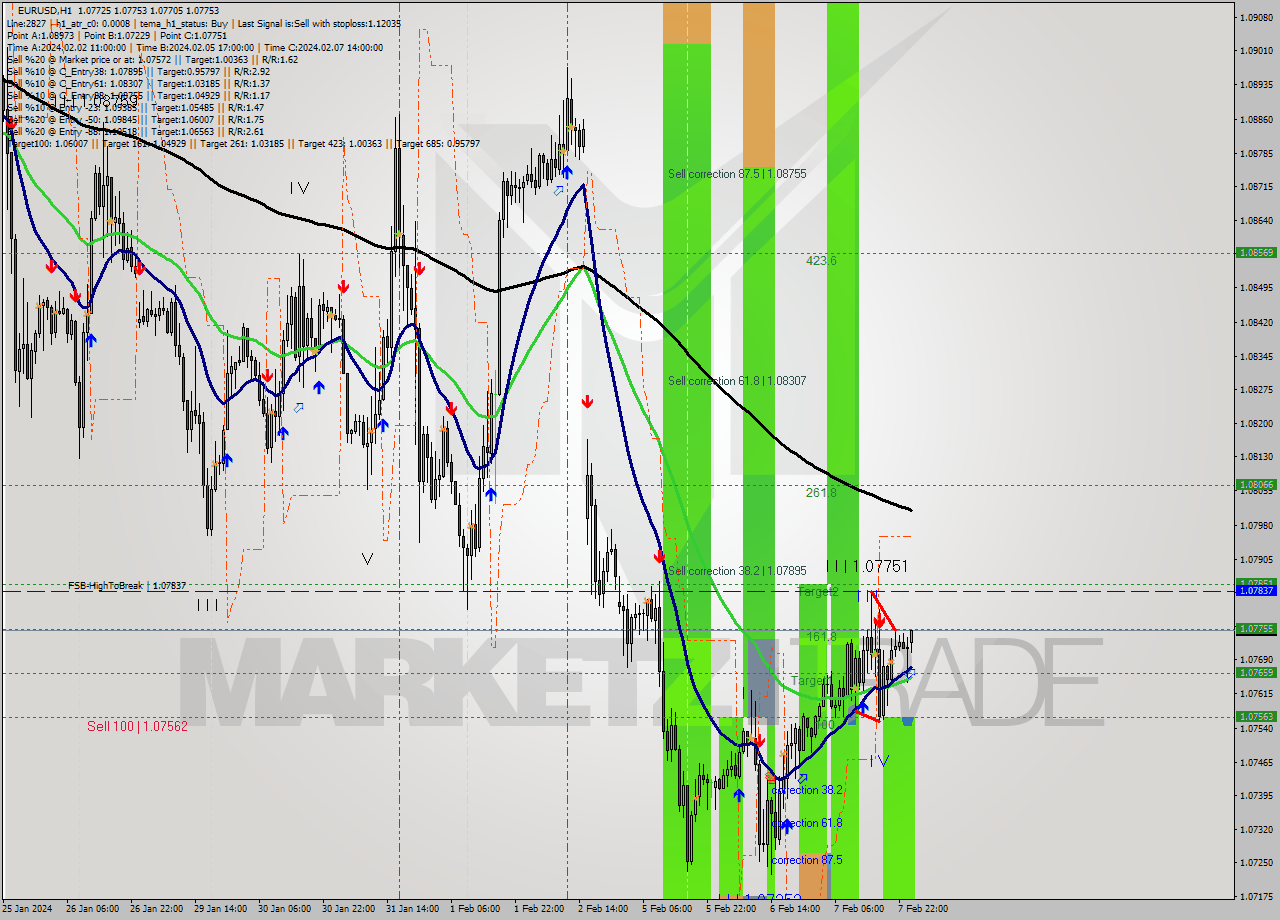Click the 1.09010 price axis value

1256,50
